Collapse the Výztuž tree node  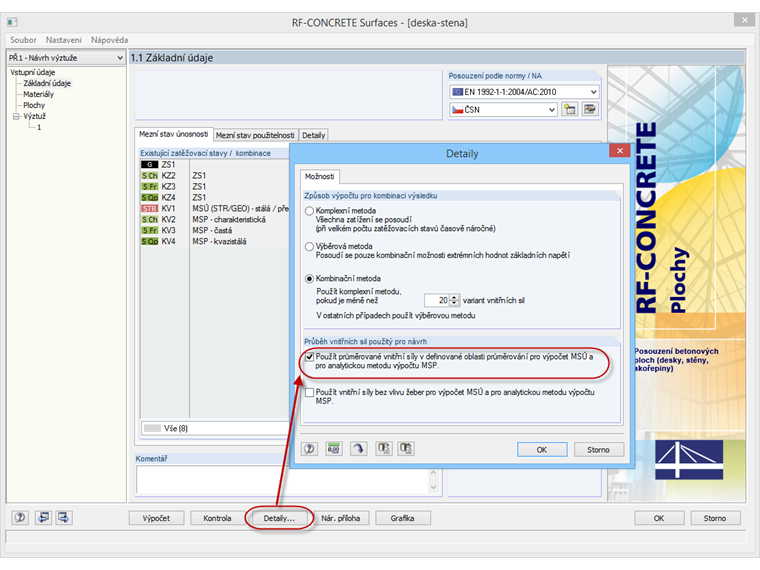tap(16, 116)
